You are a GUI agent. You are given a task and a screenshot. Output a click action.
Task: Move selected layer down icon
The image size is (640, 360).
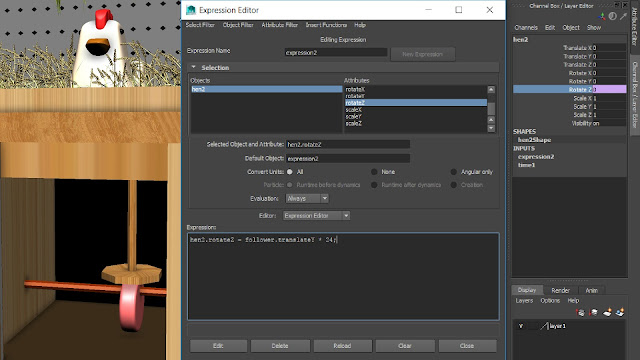[x=594, y=313]
